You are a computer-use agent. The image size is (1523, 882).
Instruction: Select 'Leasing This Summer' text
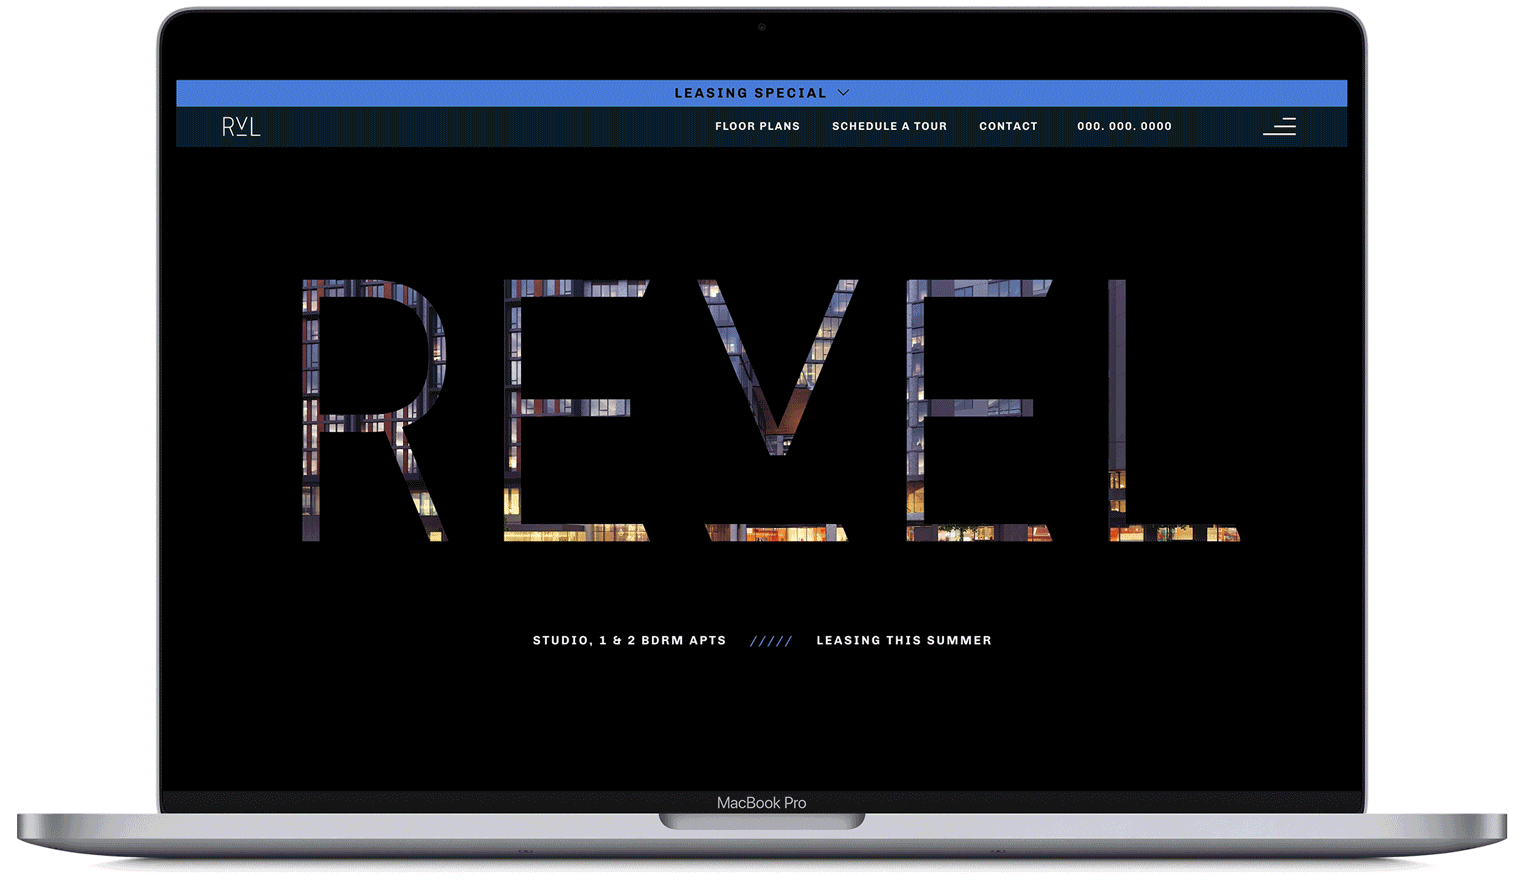[x=904, y=640]
